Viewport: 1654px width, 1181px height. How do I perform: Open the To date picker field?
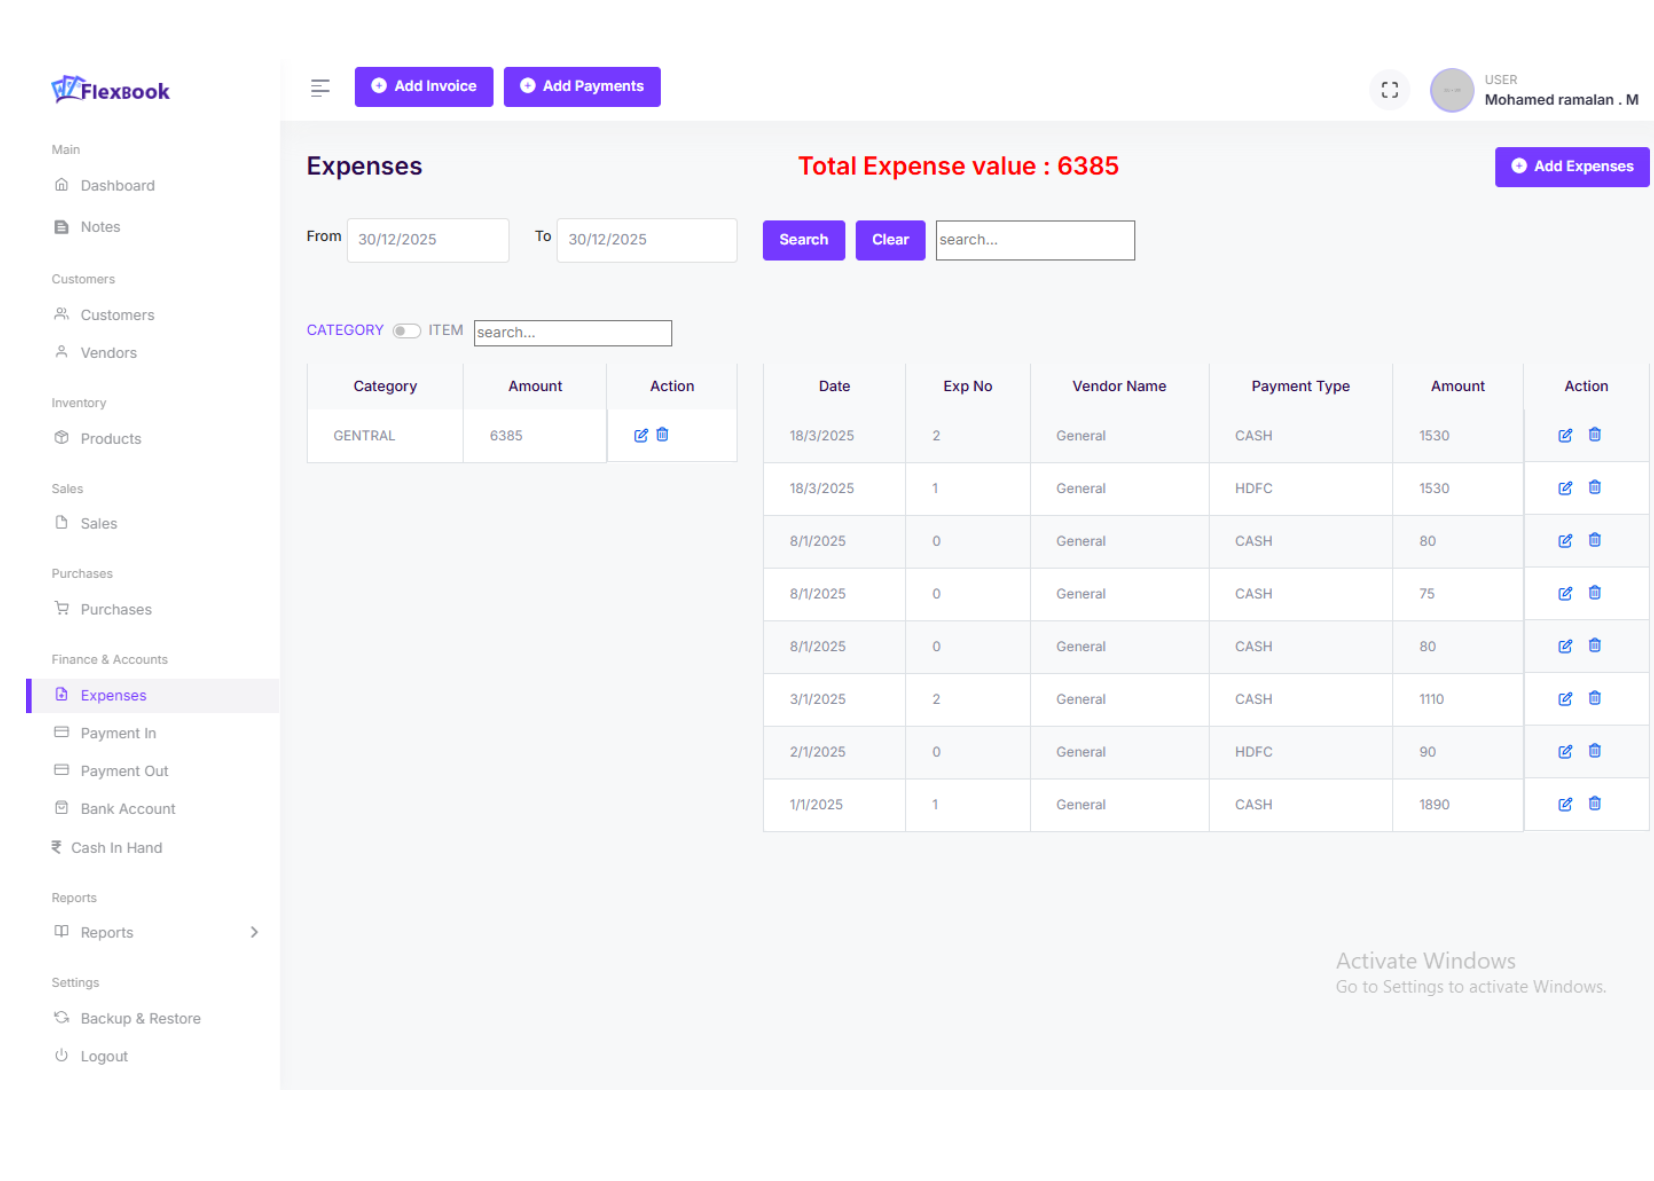coord(646,240)
